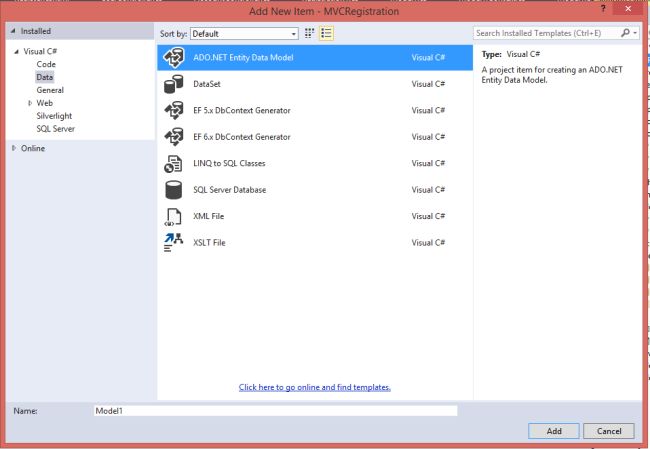Open the dialog help question mark
650x449 pixels.
click(603, 8)
